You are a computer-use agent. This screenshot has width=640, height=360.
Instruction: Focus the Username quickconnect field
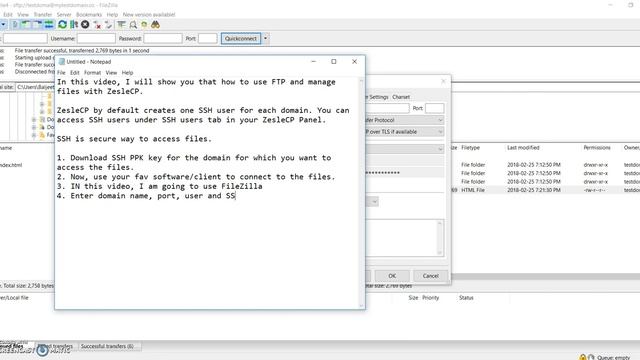[96, 38]
